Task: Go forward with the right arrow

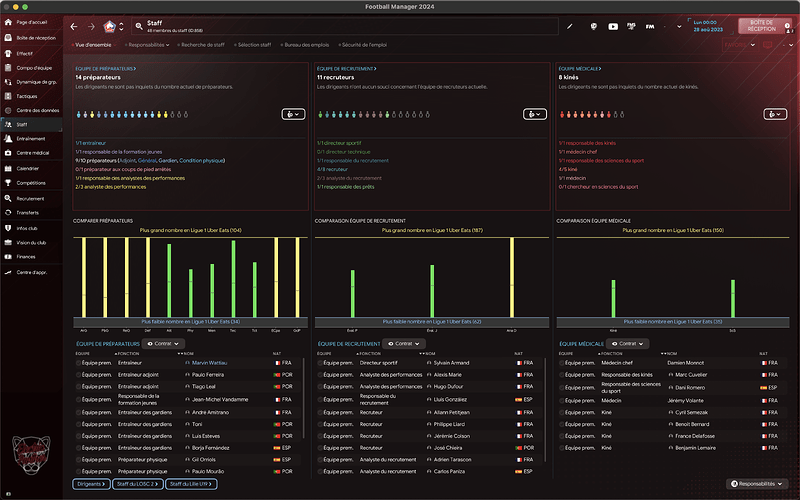Action: pos(91,27)
